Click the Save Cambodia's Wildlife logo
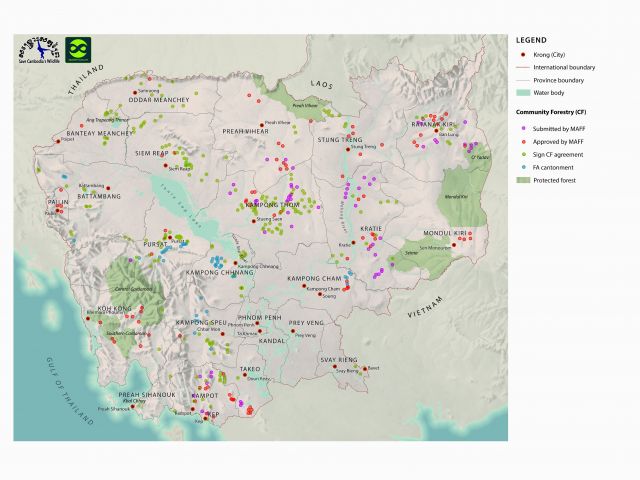Screen dimensions: 640x480 pyautogui.click(x=38, y=52)
